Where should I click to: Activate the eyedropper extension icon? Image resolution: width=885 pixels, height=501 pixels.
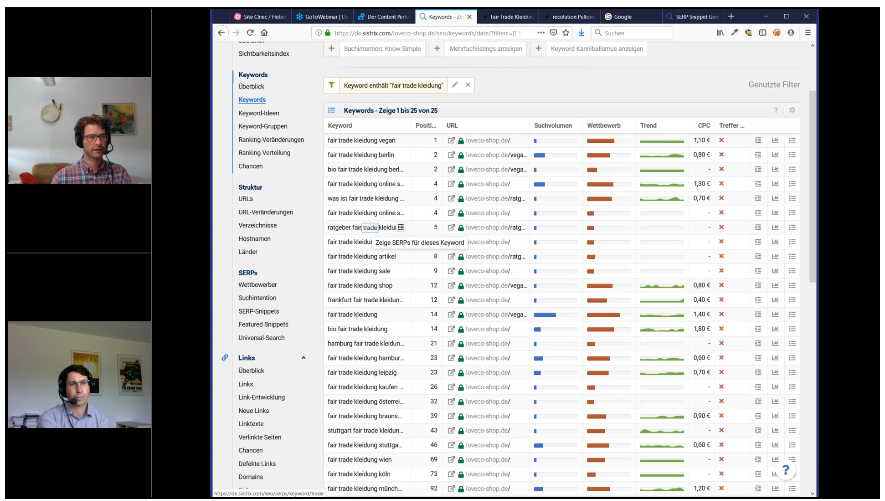tap(734, 33)
